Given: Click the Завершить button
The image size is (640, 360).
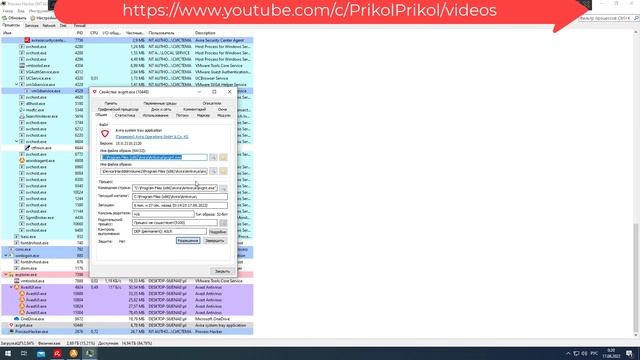Looking at the screenshot, I should [x=215, y=241].
